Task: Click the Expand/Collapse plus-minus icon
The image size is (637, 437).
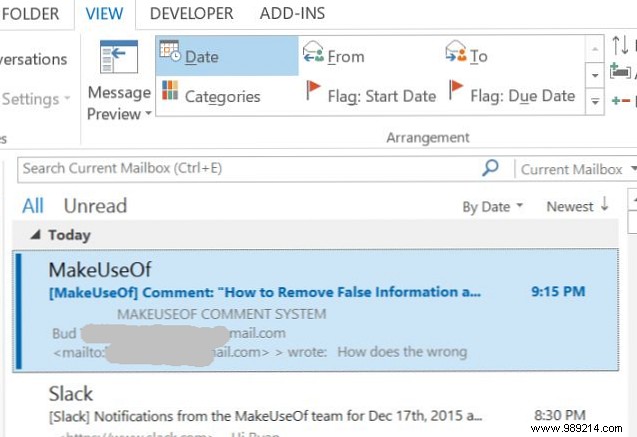Action: (x=621, y=100)
